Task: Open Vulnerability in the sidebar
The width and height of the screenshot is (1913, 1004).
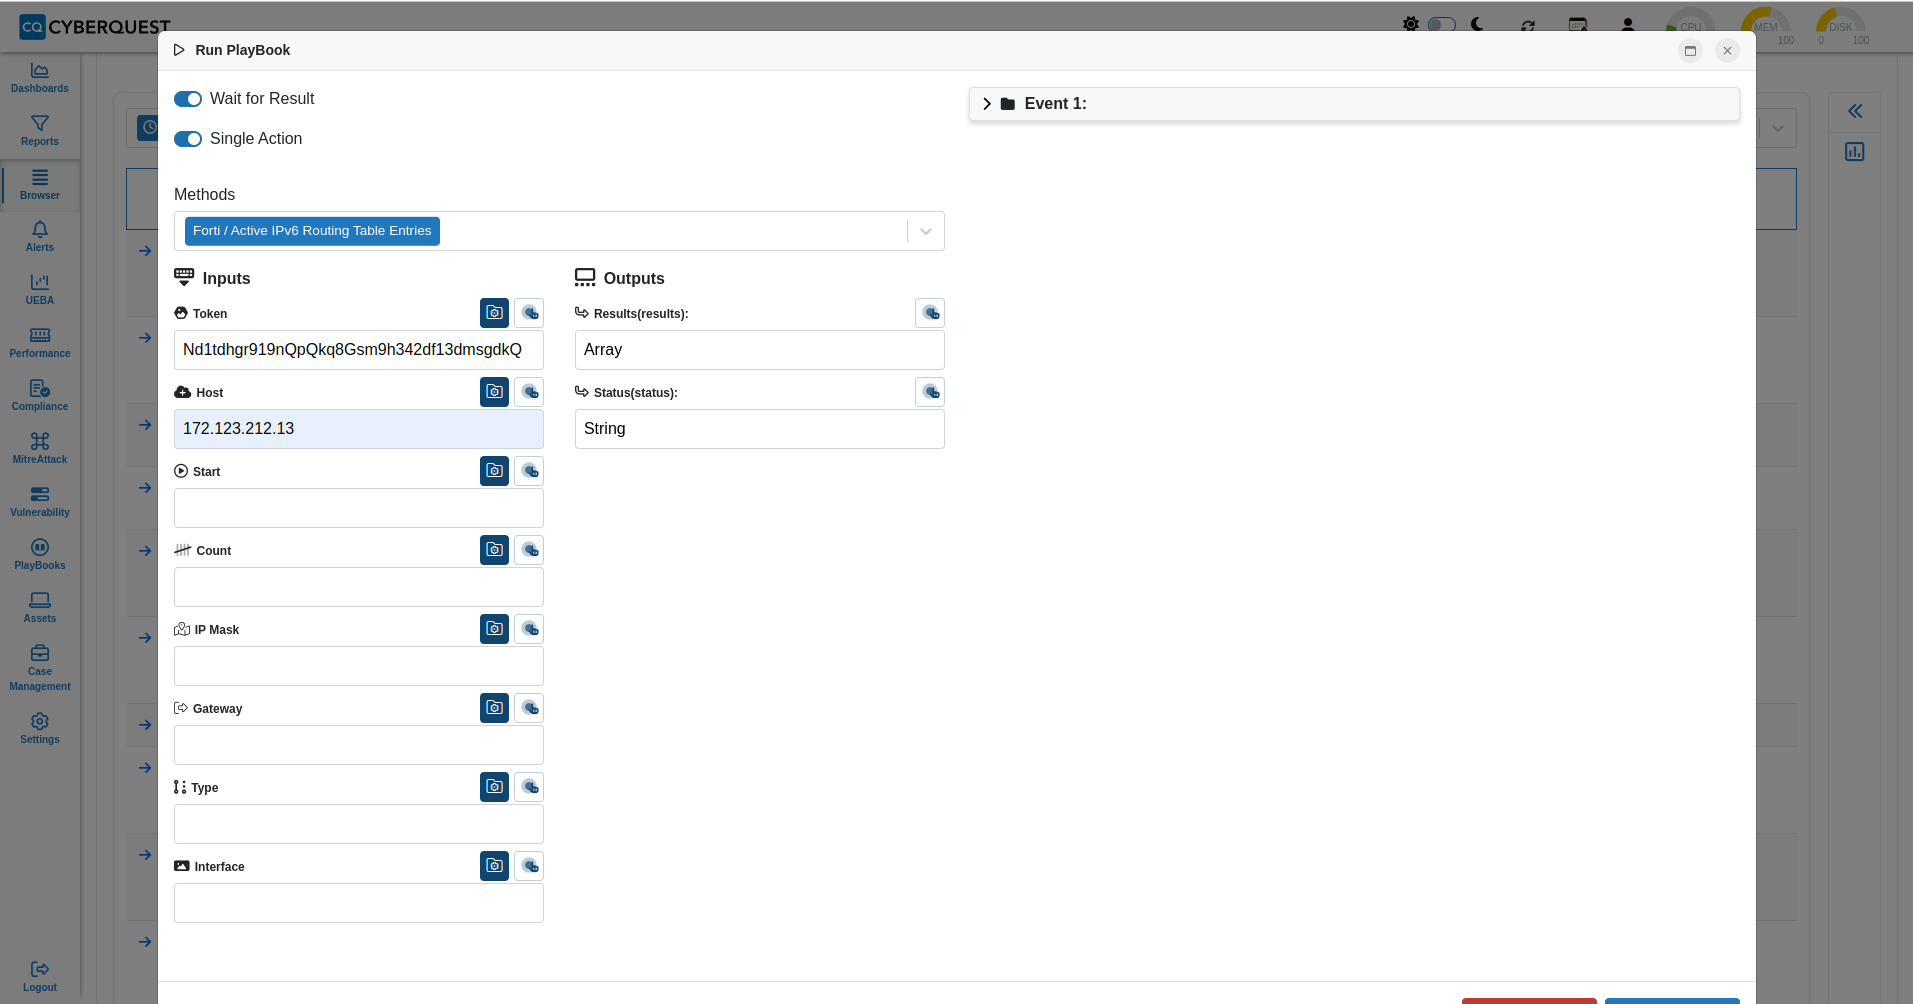Action: click(40, 502)
